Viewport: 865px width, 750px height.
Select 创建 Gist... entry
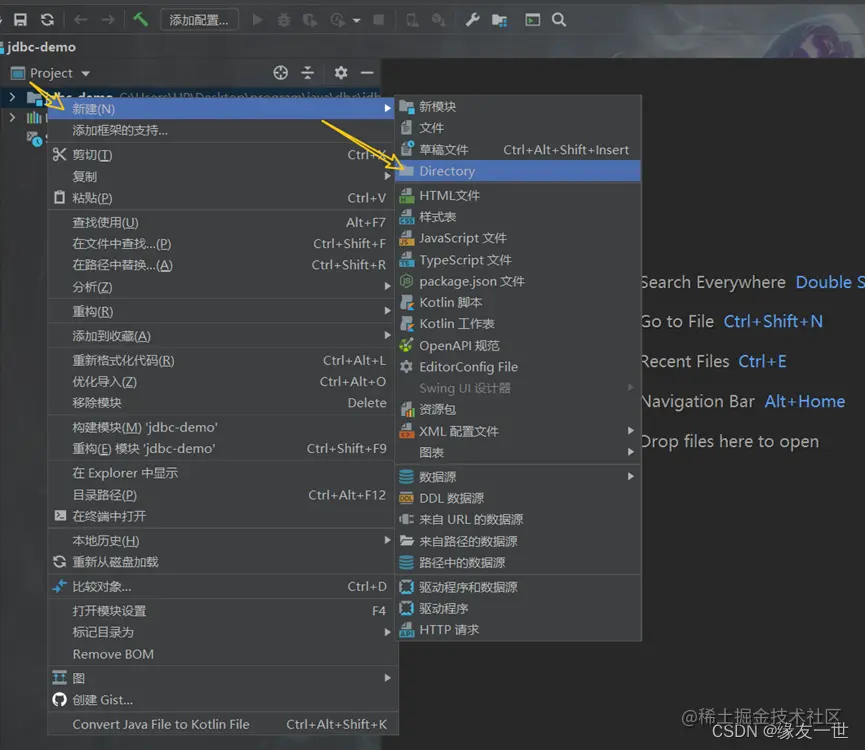pyautogui.click(x=221, y=700)
